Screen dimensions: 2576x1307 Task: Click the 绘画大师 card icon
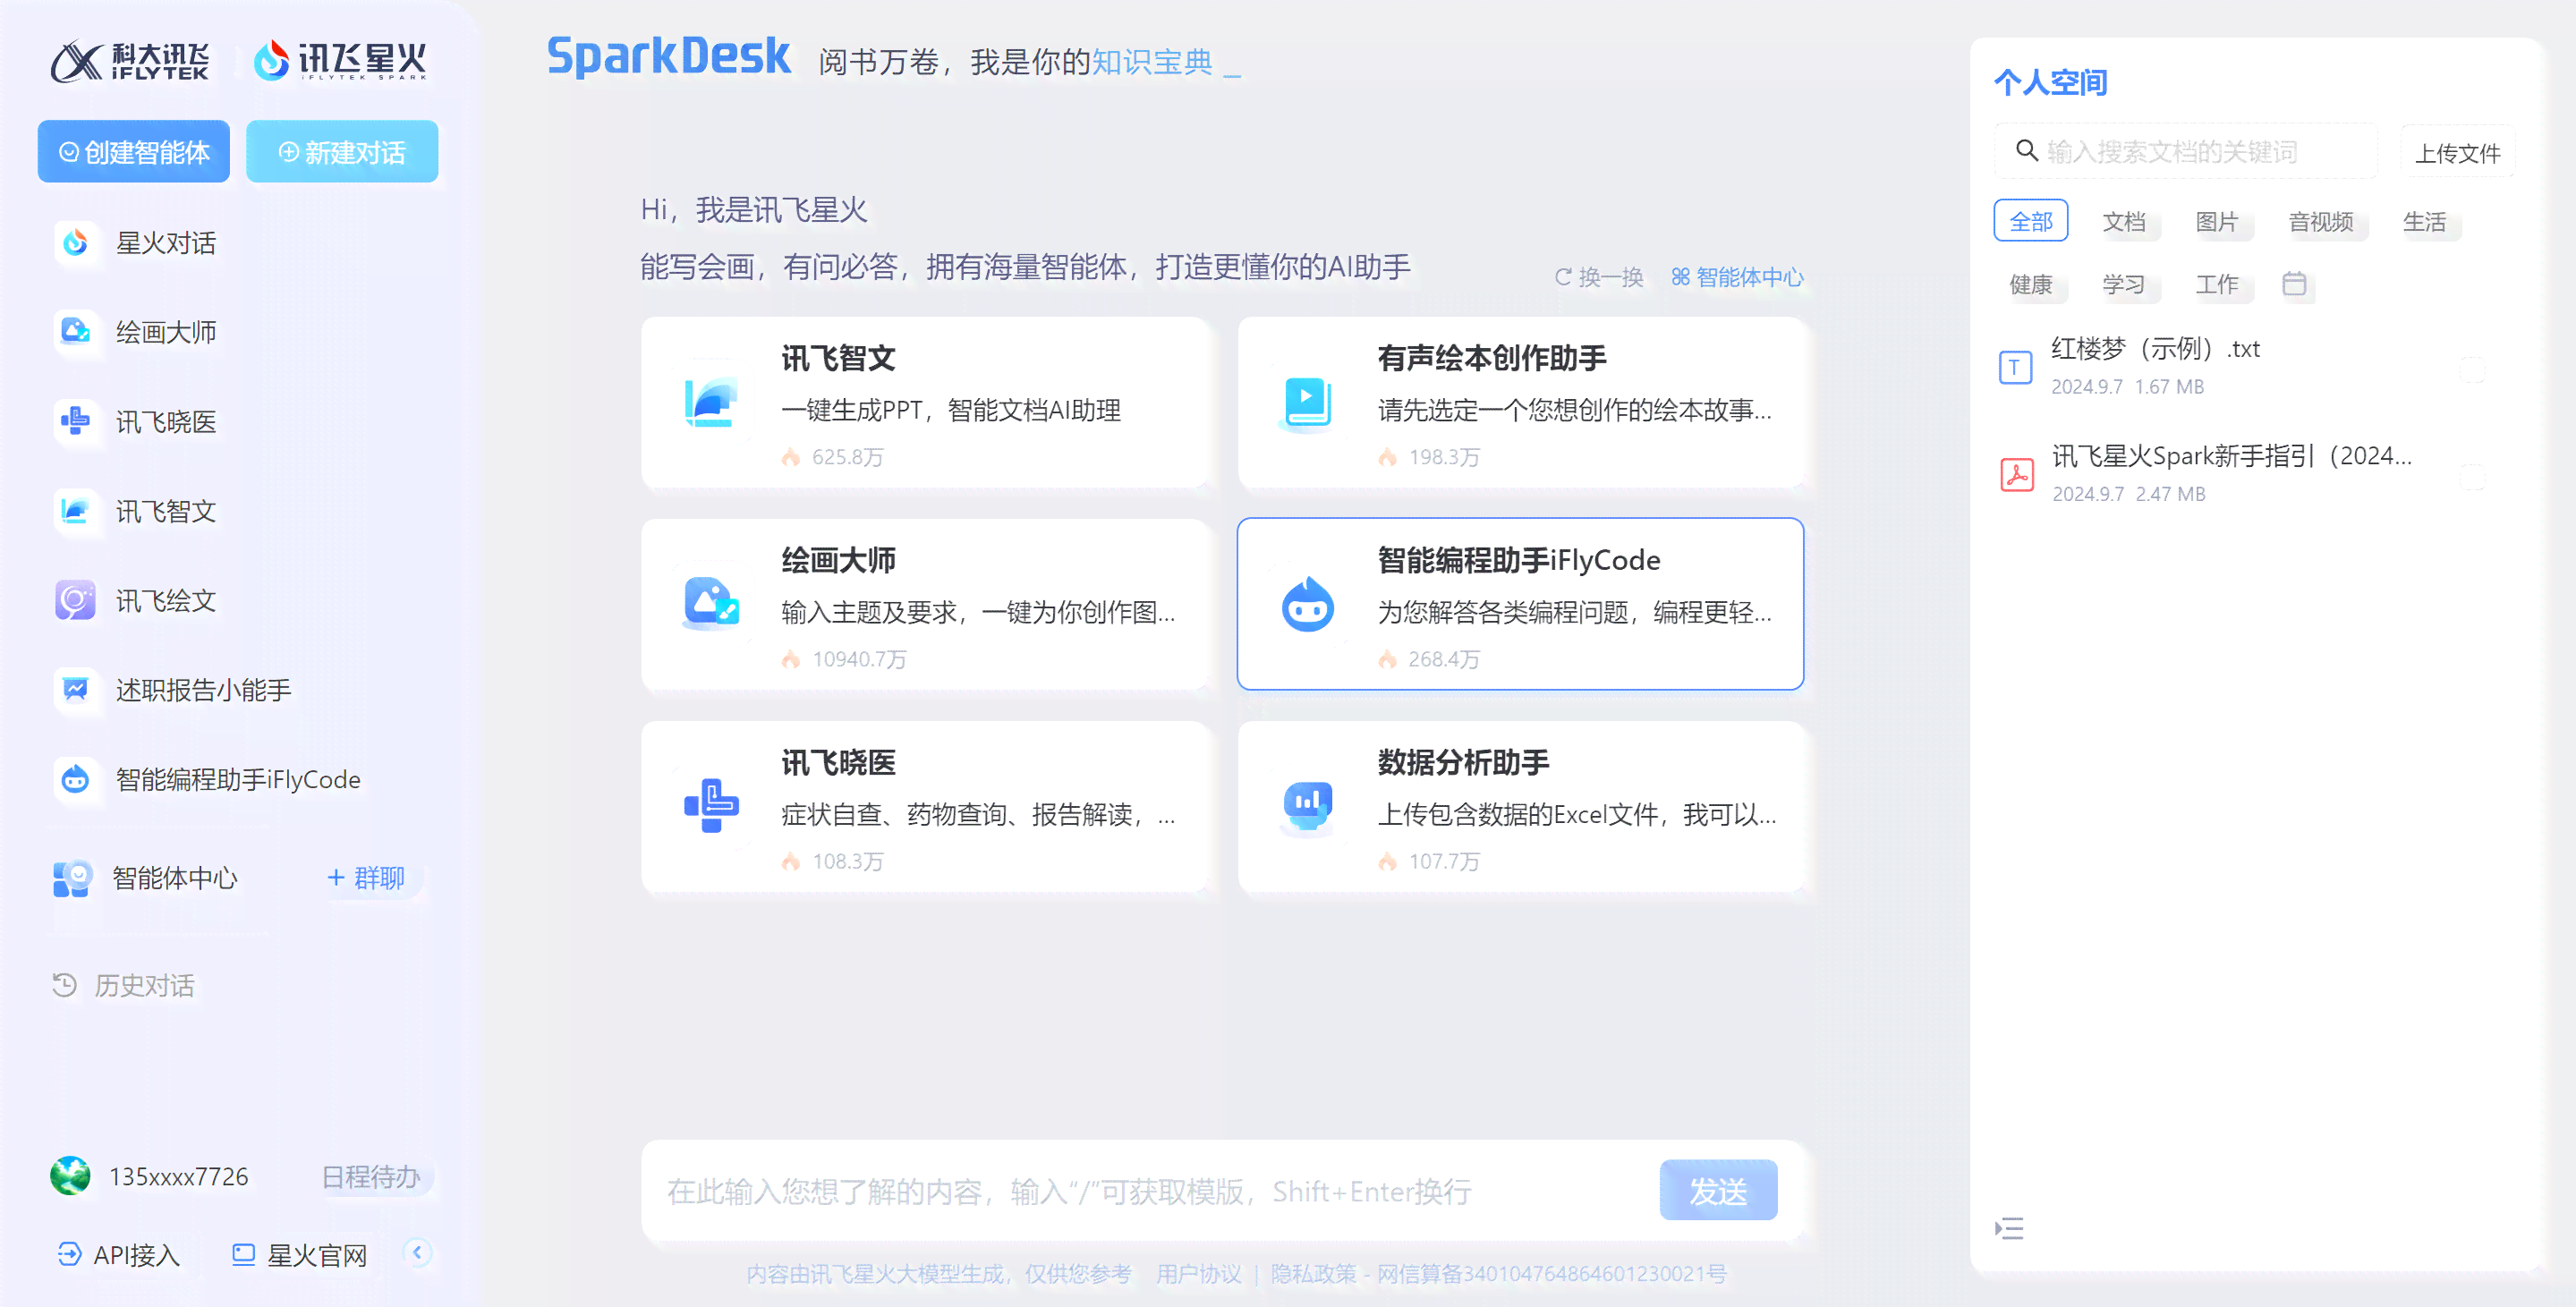[x=711, y=603]
